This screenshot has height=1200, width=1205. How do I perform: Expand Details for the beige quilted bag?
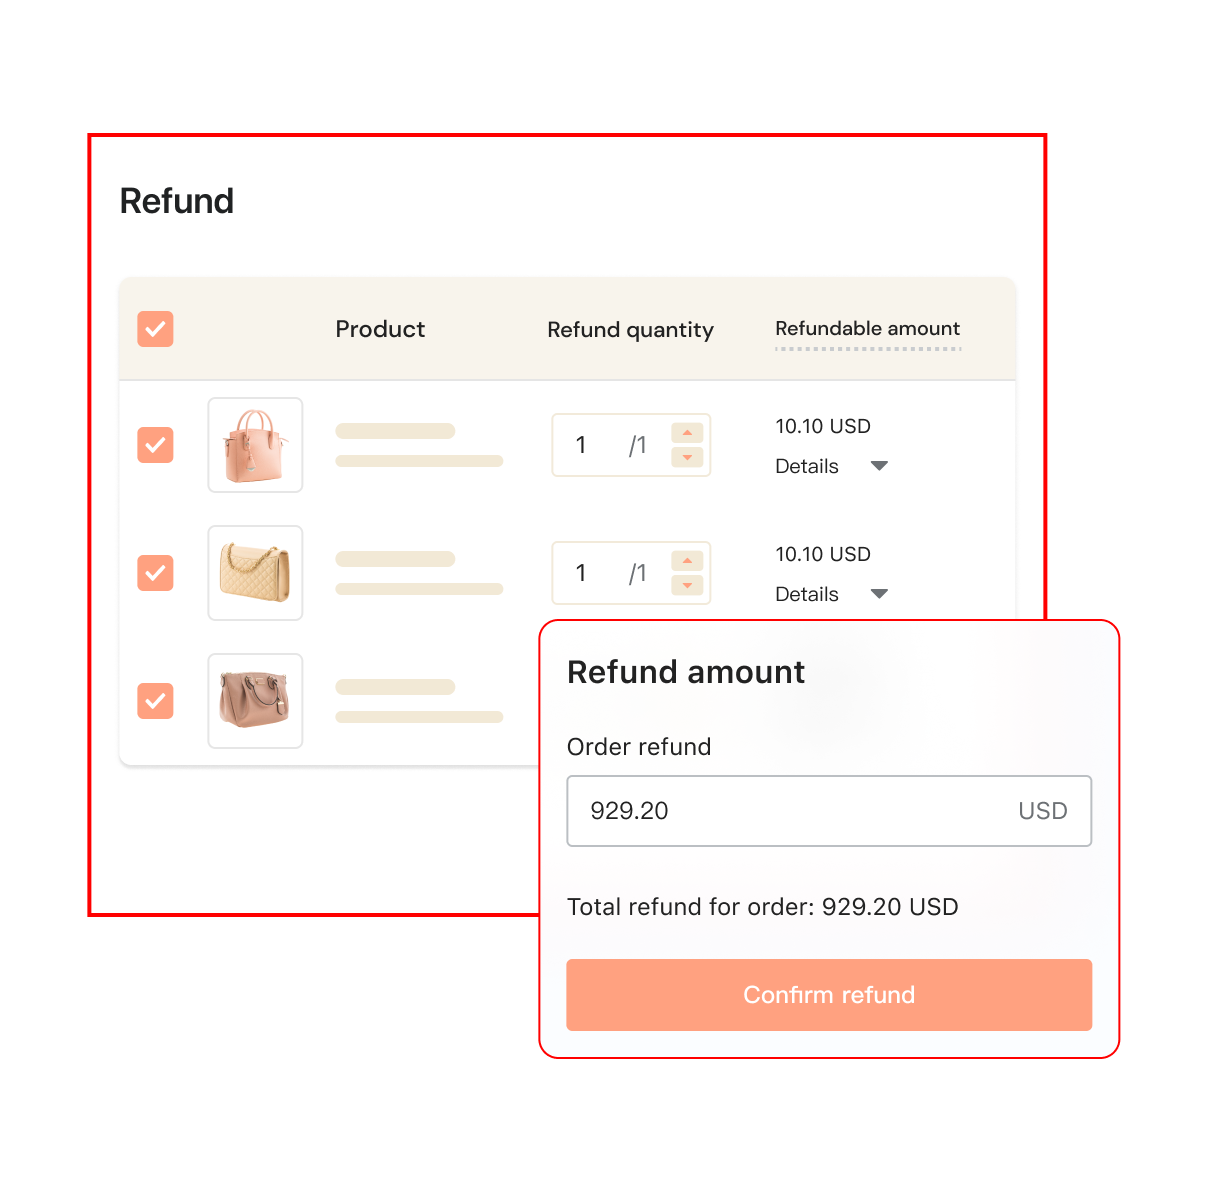pyautogui.click(x=831, y=594)
